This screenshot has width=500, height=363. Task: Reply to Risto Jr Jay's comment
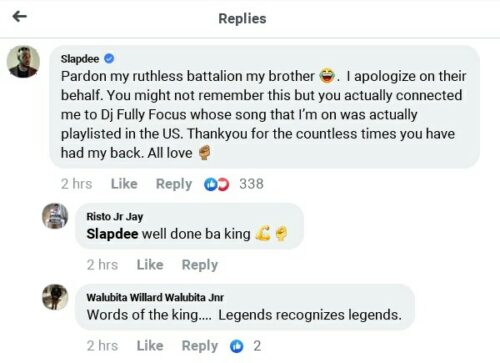200,265
